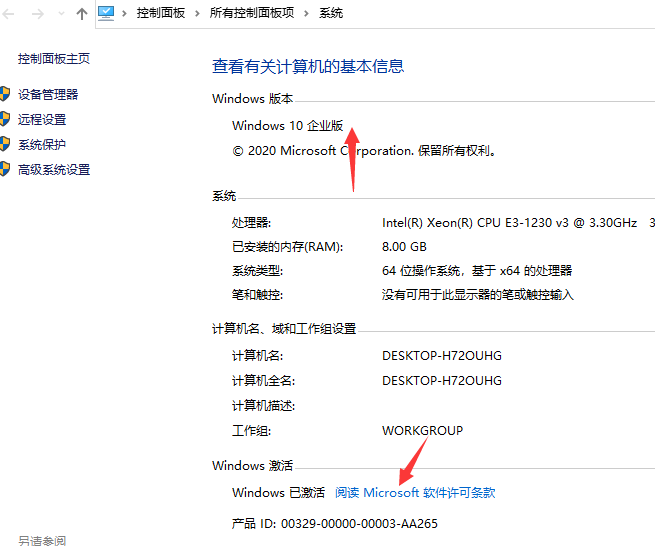Open the 设备管理器 link

(48, 95)
